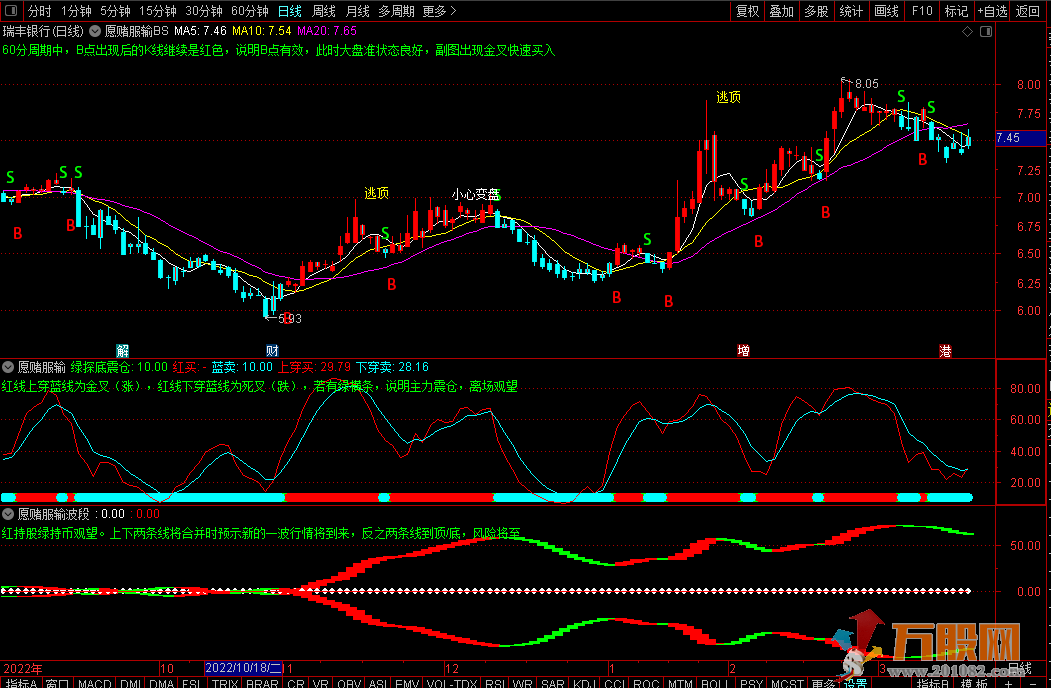Screen dimensions: 1051x688
Task: Select the BOLL indicator tab
Action: tap(715, 683)
